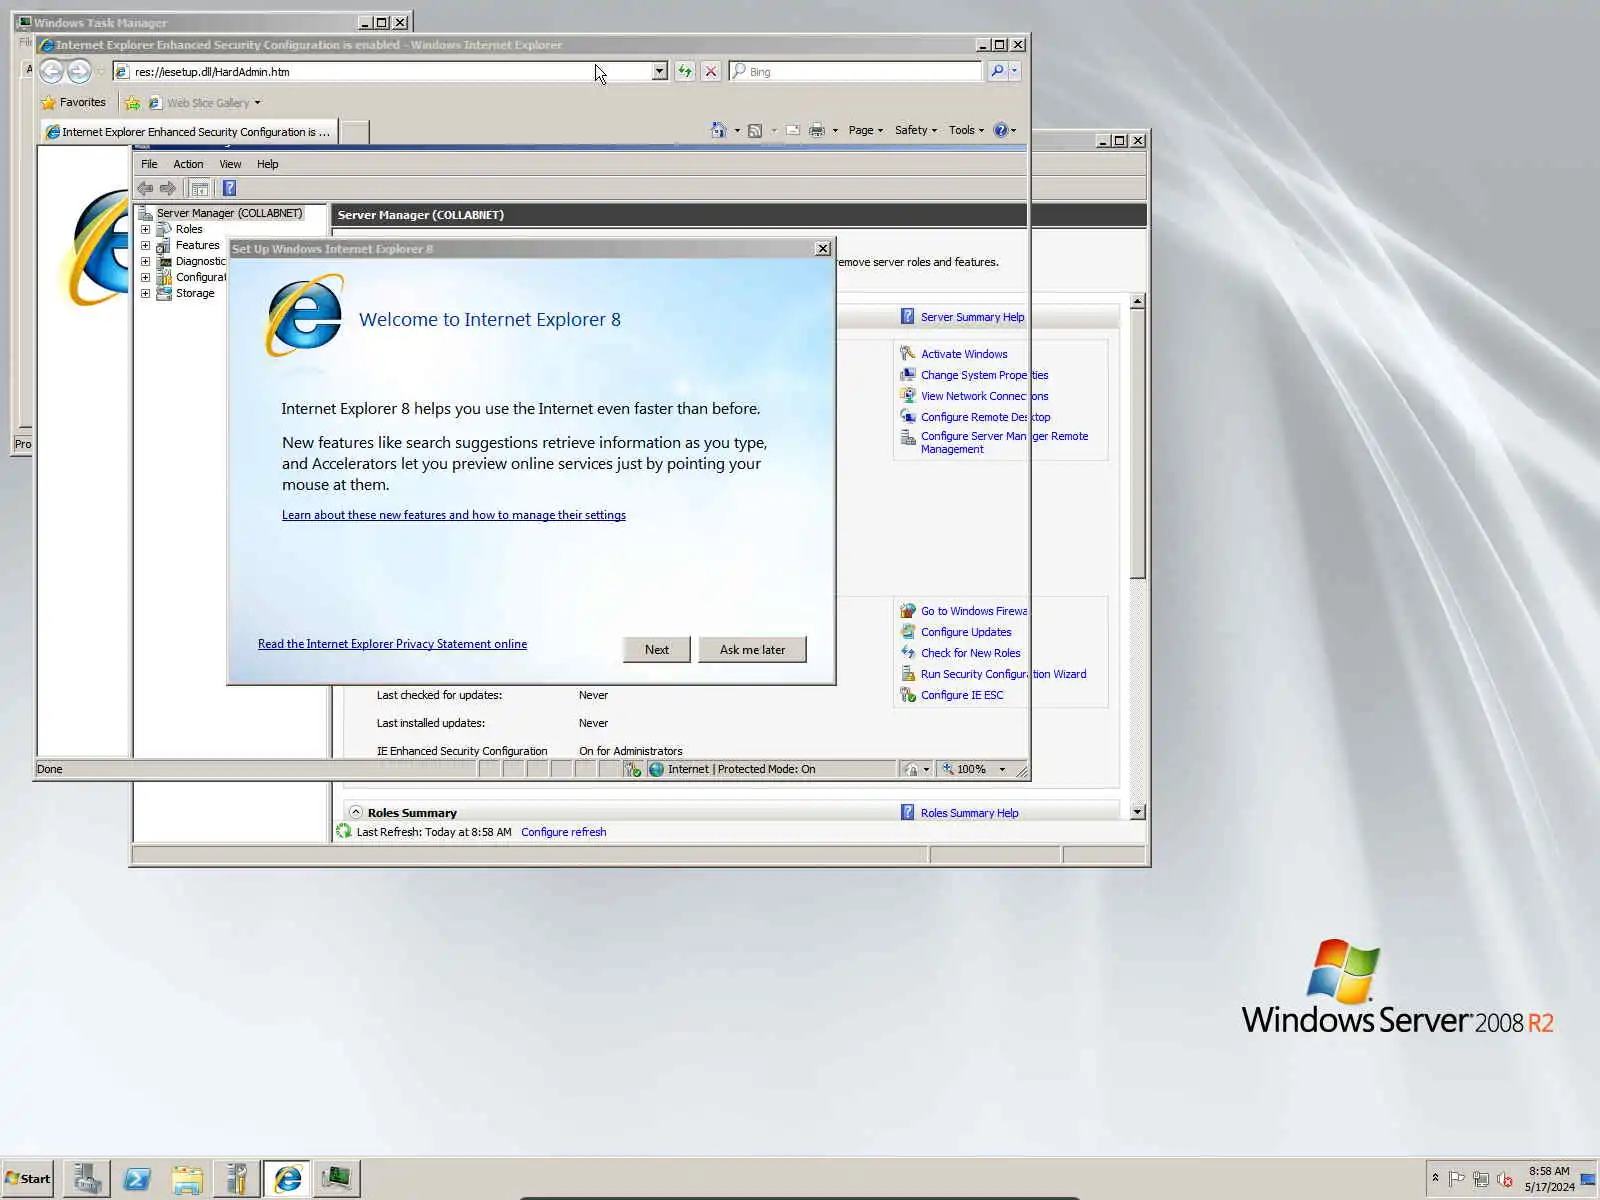The width and height of the screenshot is (1600, 1200).
Task: Click the Bing search magnifier button
Action: click(997, 71)
